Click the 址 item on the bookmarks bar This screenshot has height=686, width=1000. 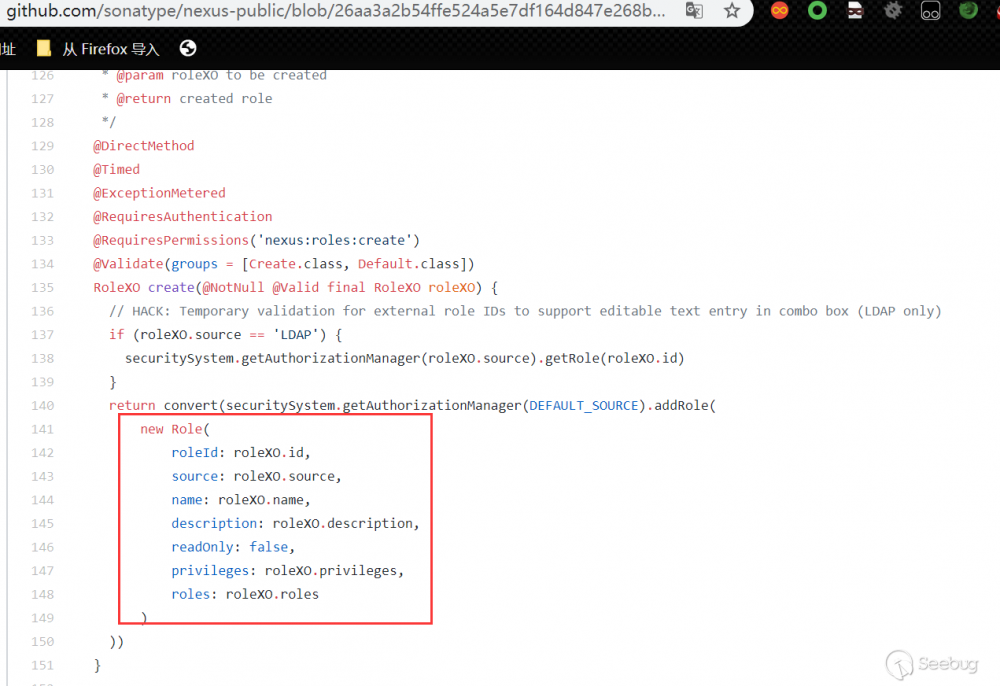click(9, 47)
